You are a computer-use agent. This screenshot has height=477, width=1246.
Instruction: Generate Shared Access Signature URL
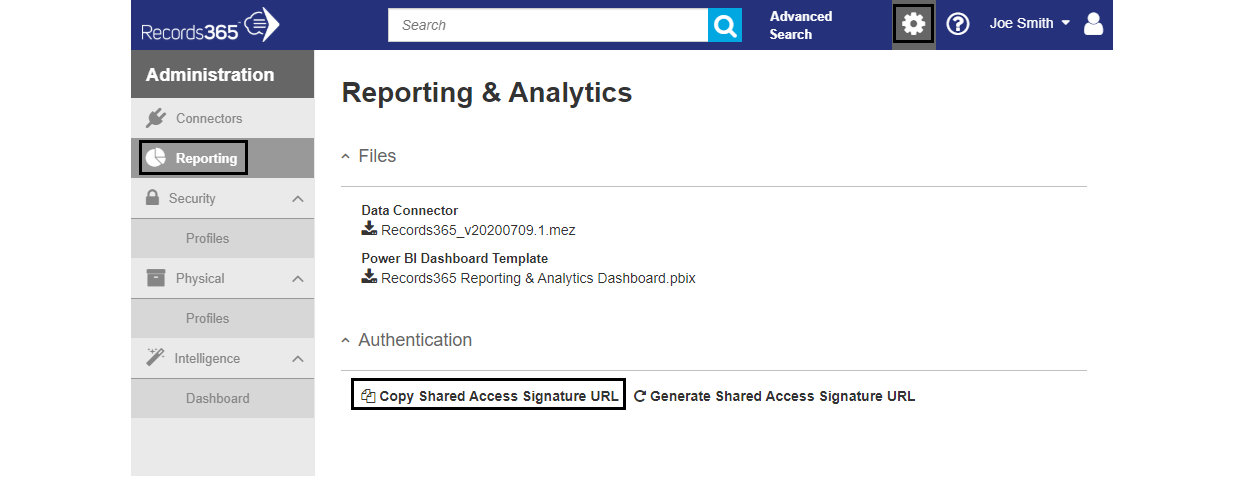[774, 396]
